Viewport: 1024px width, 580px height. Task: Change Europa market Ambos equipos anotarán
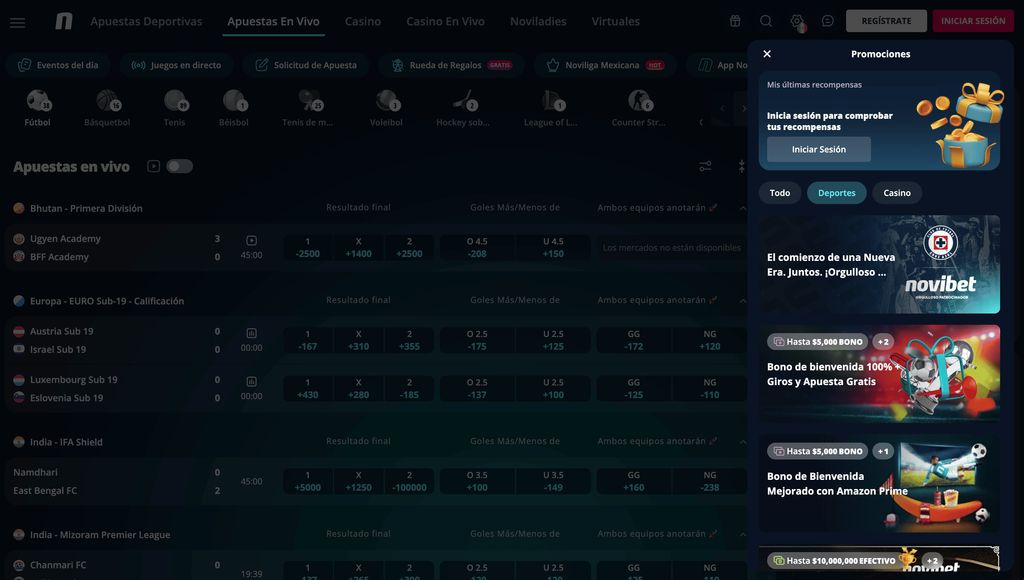(x=657, y=300)
